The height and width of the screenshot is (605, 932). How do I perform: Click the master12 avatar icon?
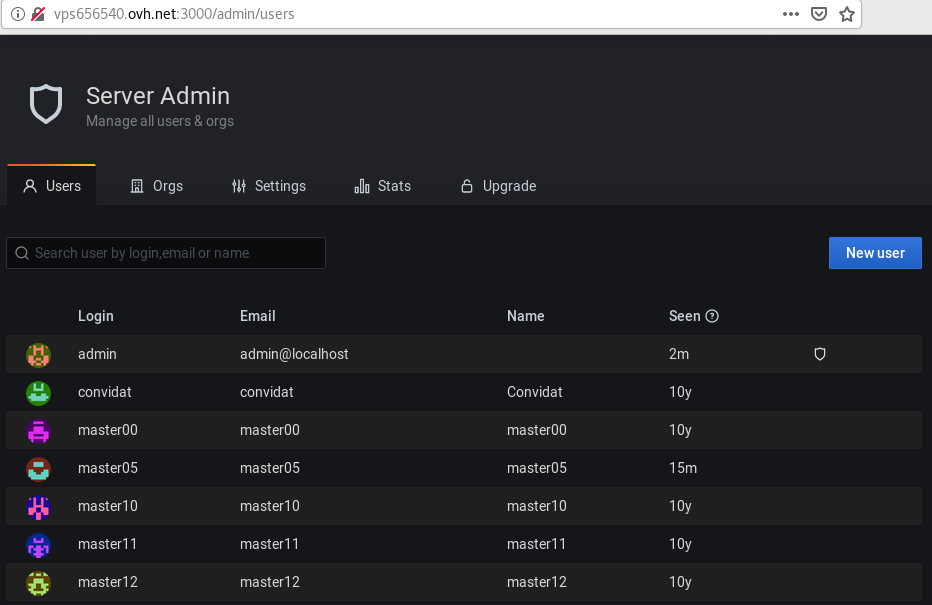click(x=39, y=583)
